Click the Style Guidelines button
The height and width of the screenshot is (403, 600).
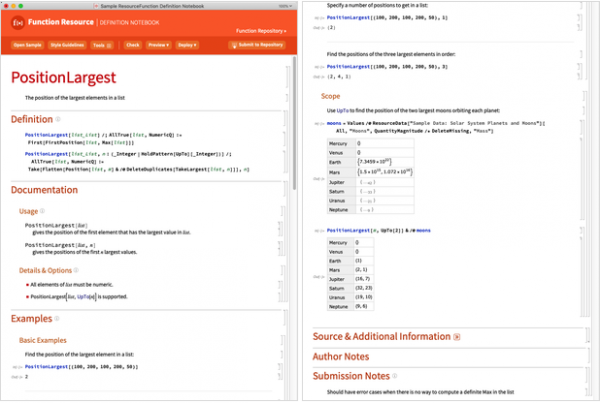pyautogui.click(x=68, y=45)
